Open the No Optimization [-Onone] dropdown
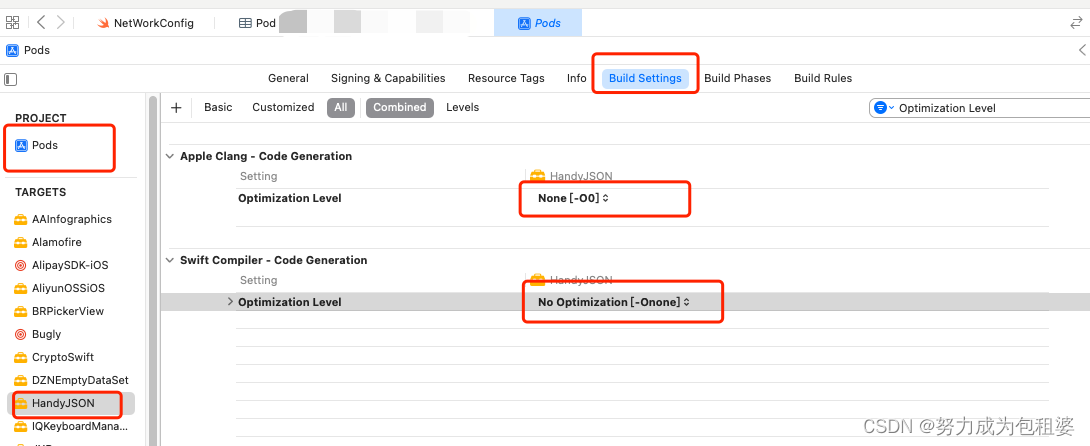This screenshot has height=446, width=1090. point(615,302)
